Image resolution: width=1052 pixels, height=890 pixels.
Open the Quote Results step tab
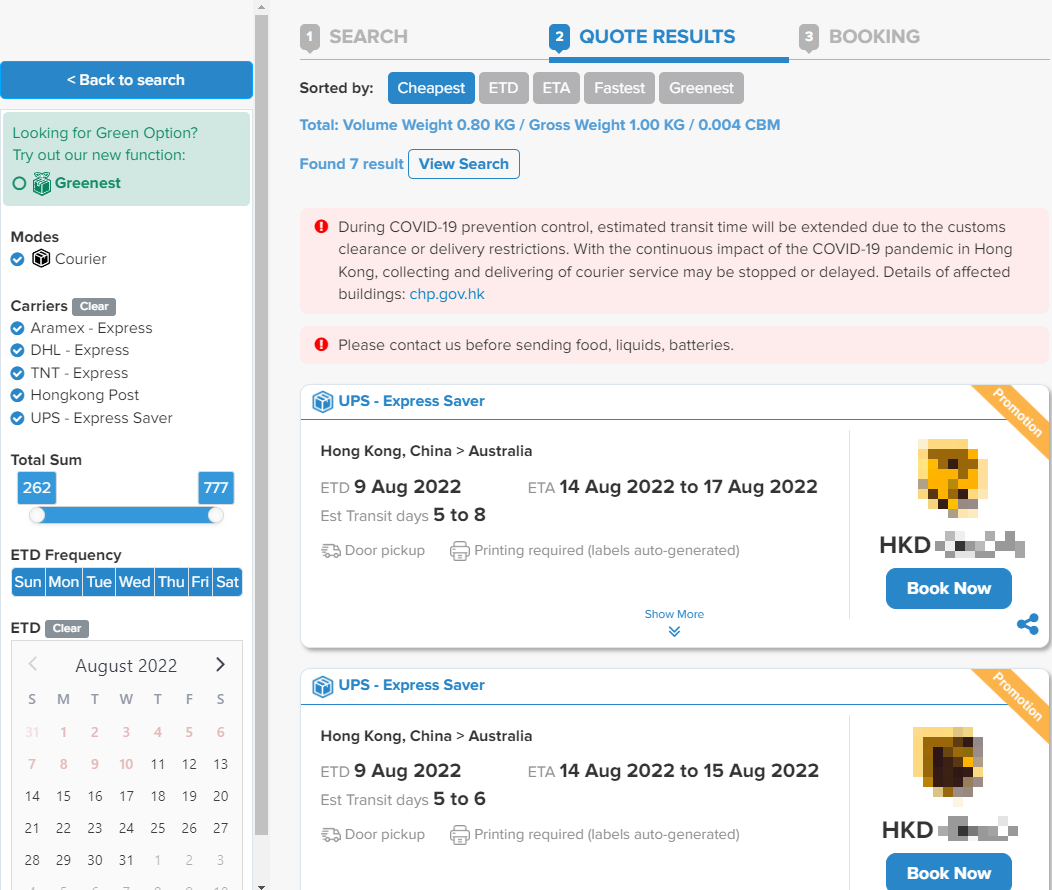(x=642, y=37)
